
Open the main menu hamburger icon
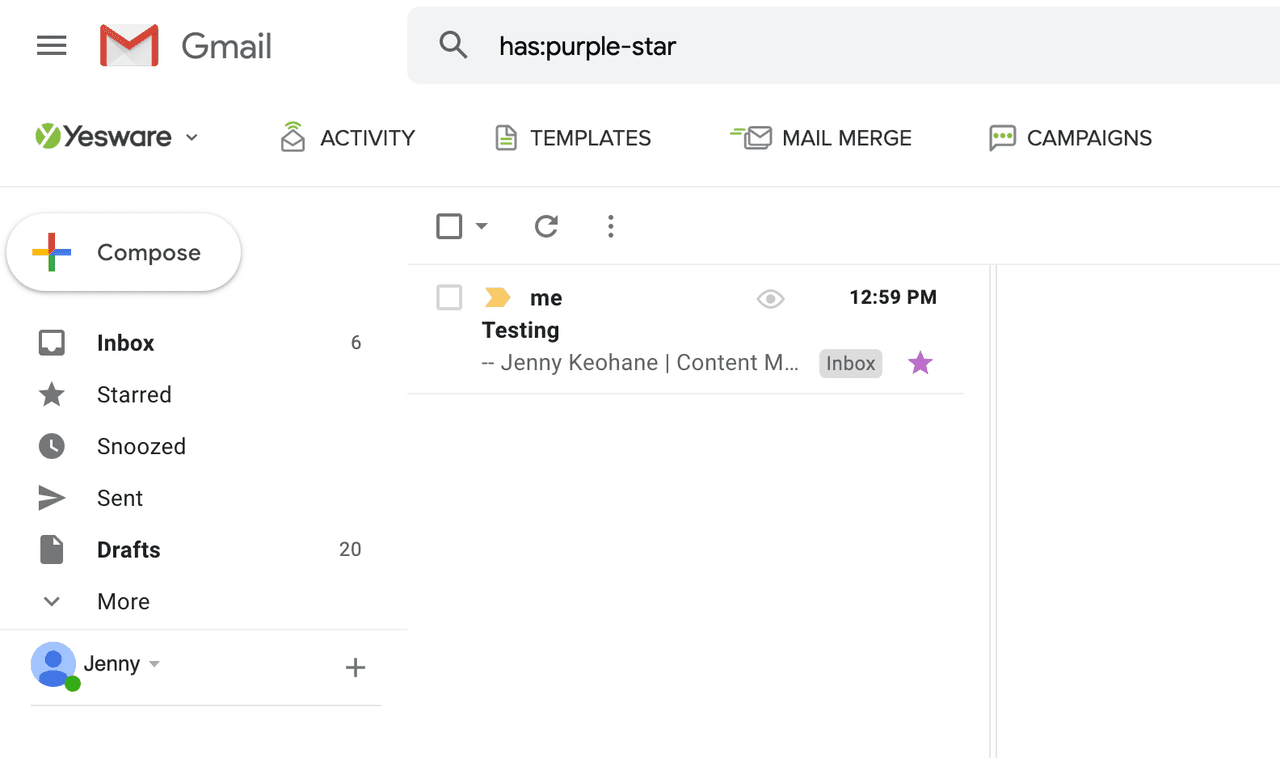pyautogui.click(x=51, y=46)
